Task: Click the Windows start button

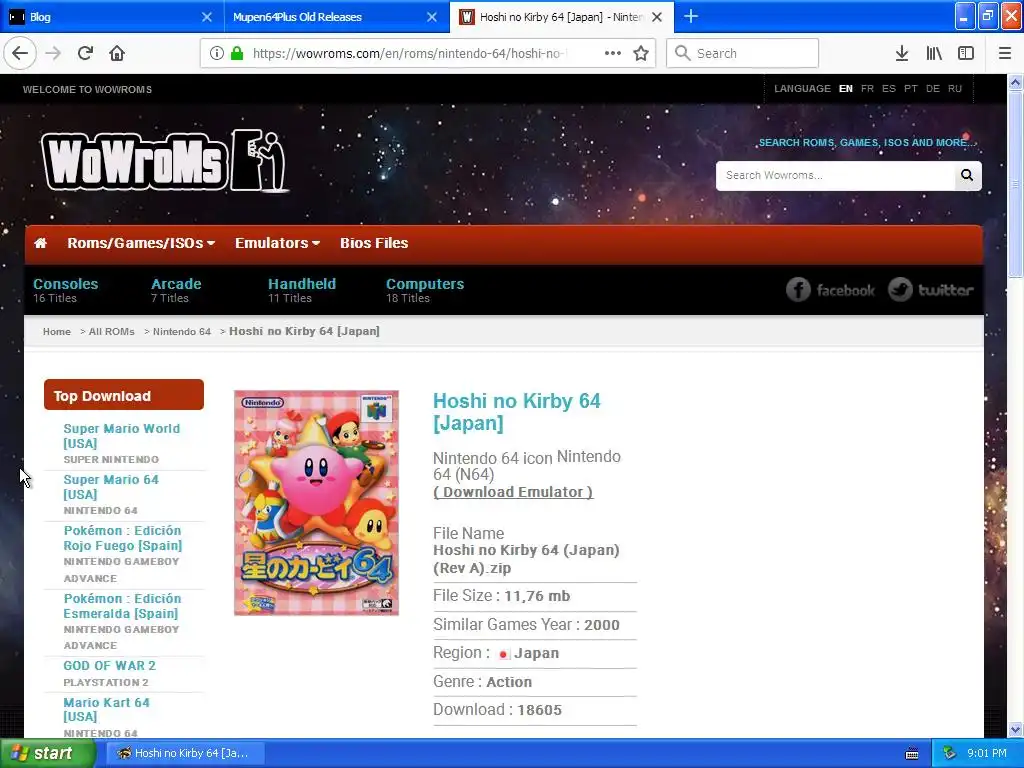Action: point(47,753)
